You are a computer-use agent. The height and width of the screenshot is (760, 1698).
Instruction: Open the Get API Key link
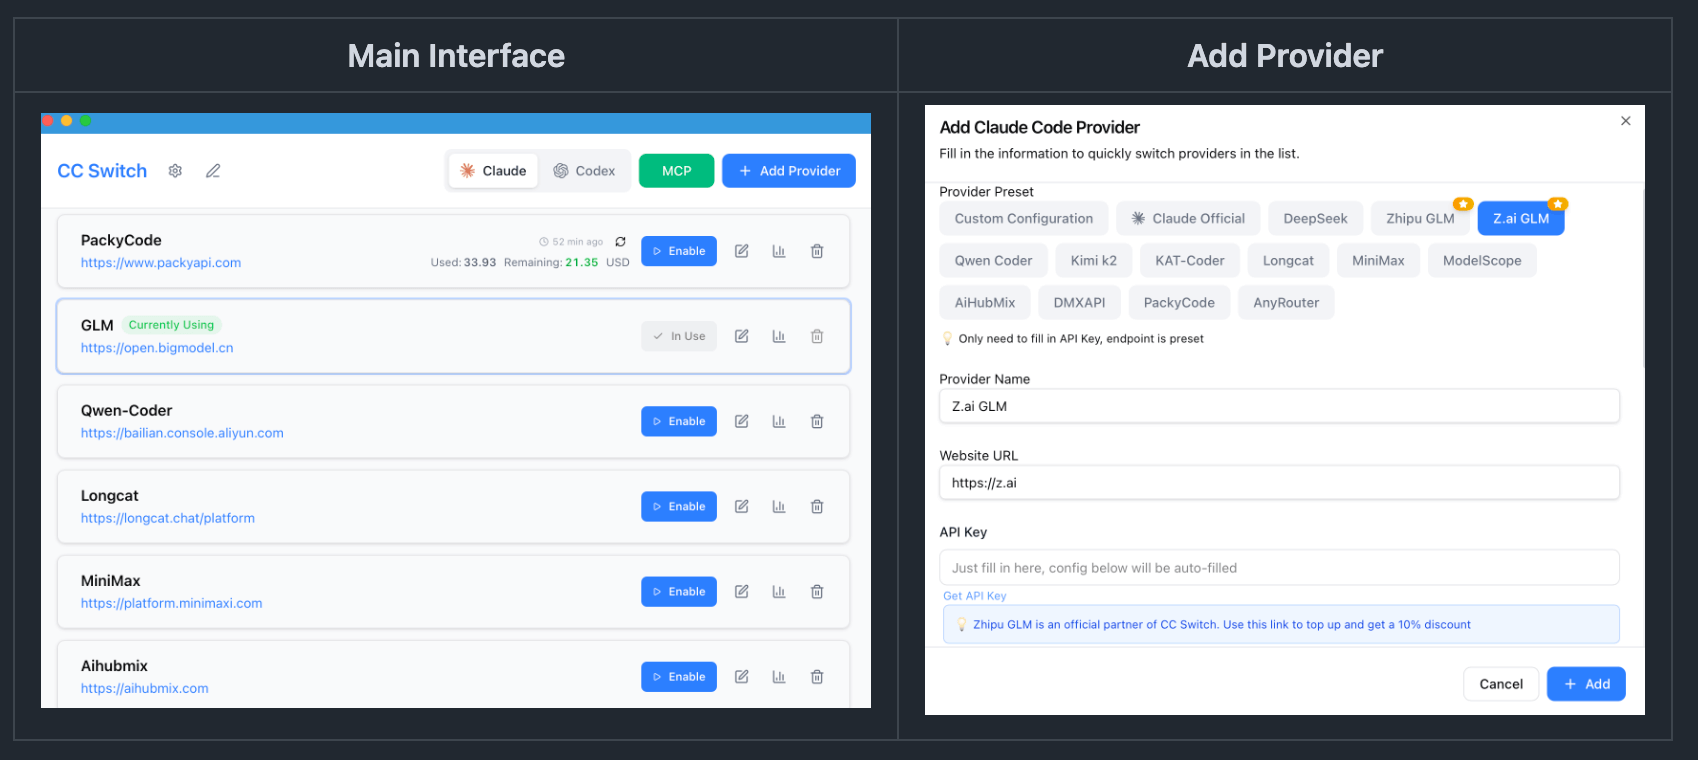tap(974, 596)
